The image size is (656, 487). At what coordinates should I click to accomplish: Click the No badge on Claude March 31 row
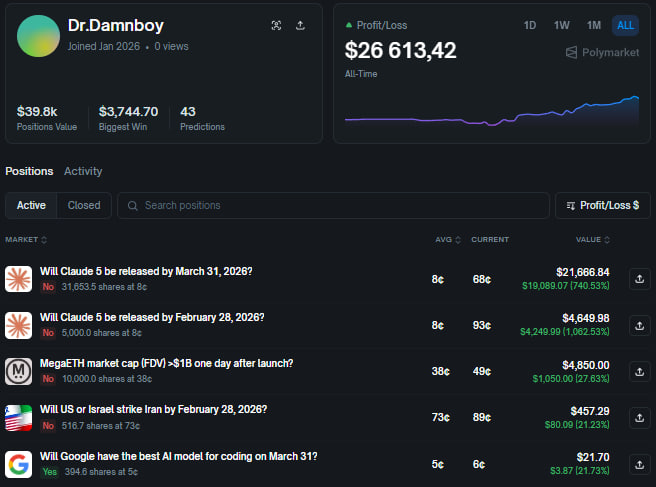[48, 287]
